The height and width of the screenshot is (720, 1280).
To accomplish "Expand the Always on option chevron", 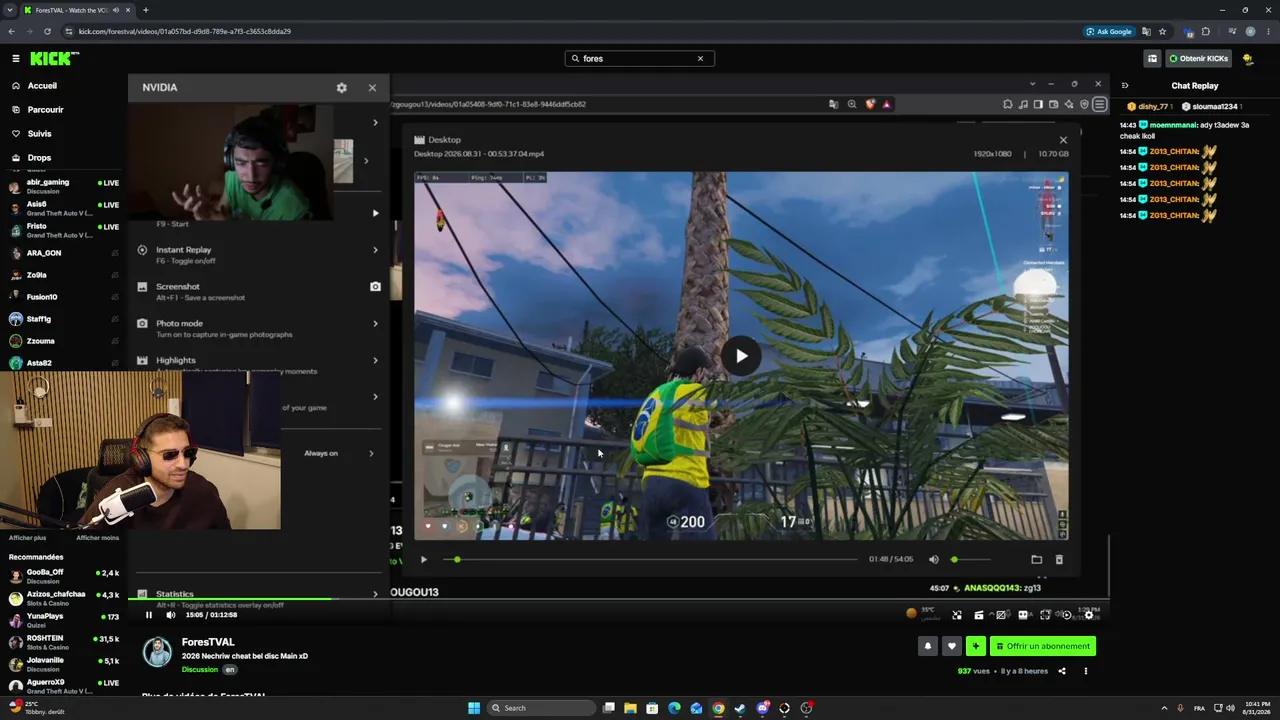I will (371, 454).
